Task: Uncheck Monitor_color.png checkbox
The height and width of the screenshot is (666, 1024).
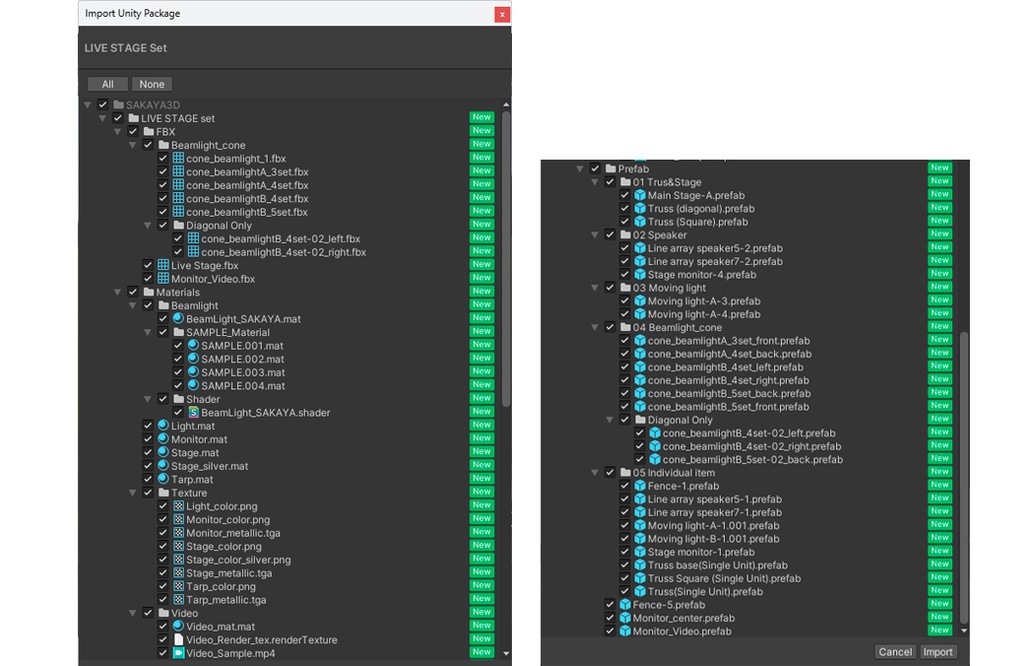Action: 163,519
